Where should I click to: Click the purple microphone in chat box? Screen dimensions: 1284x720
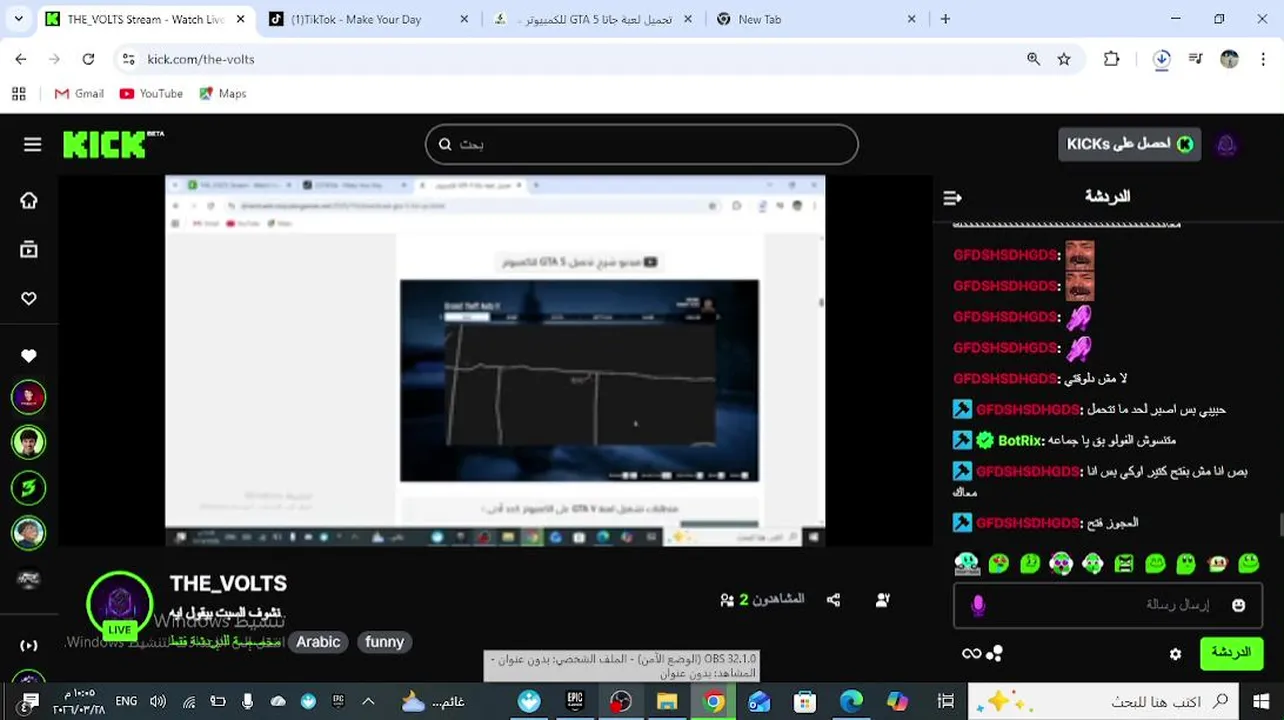pyautogui.click(x=978, y=605)
